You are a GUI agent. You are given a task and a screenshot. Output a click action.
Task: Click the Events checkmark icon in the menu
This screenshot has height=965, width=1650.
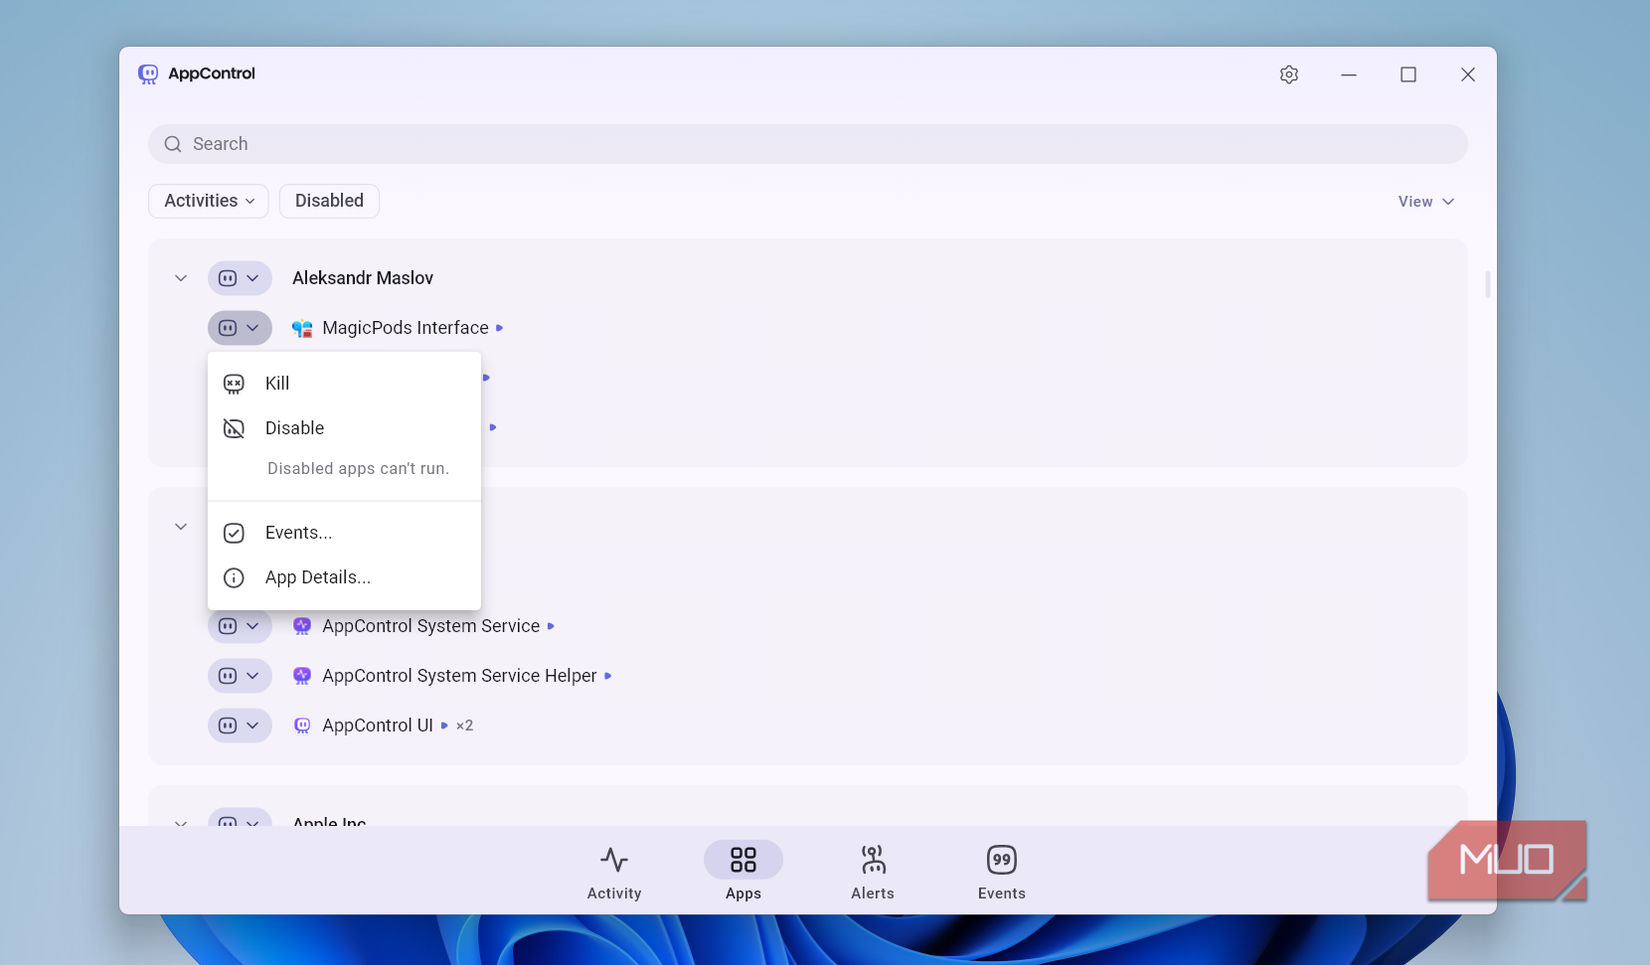pos(233,532)
